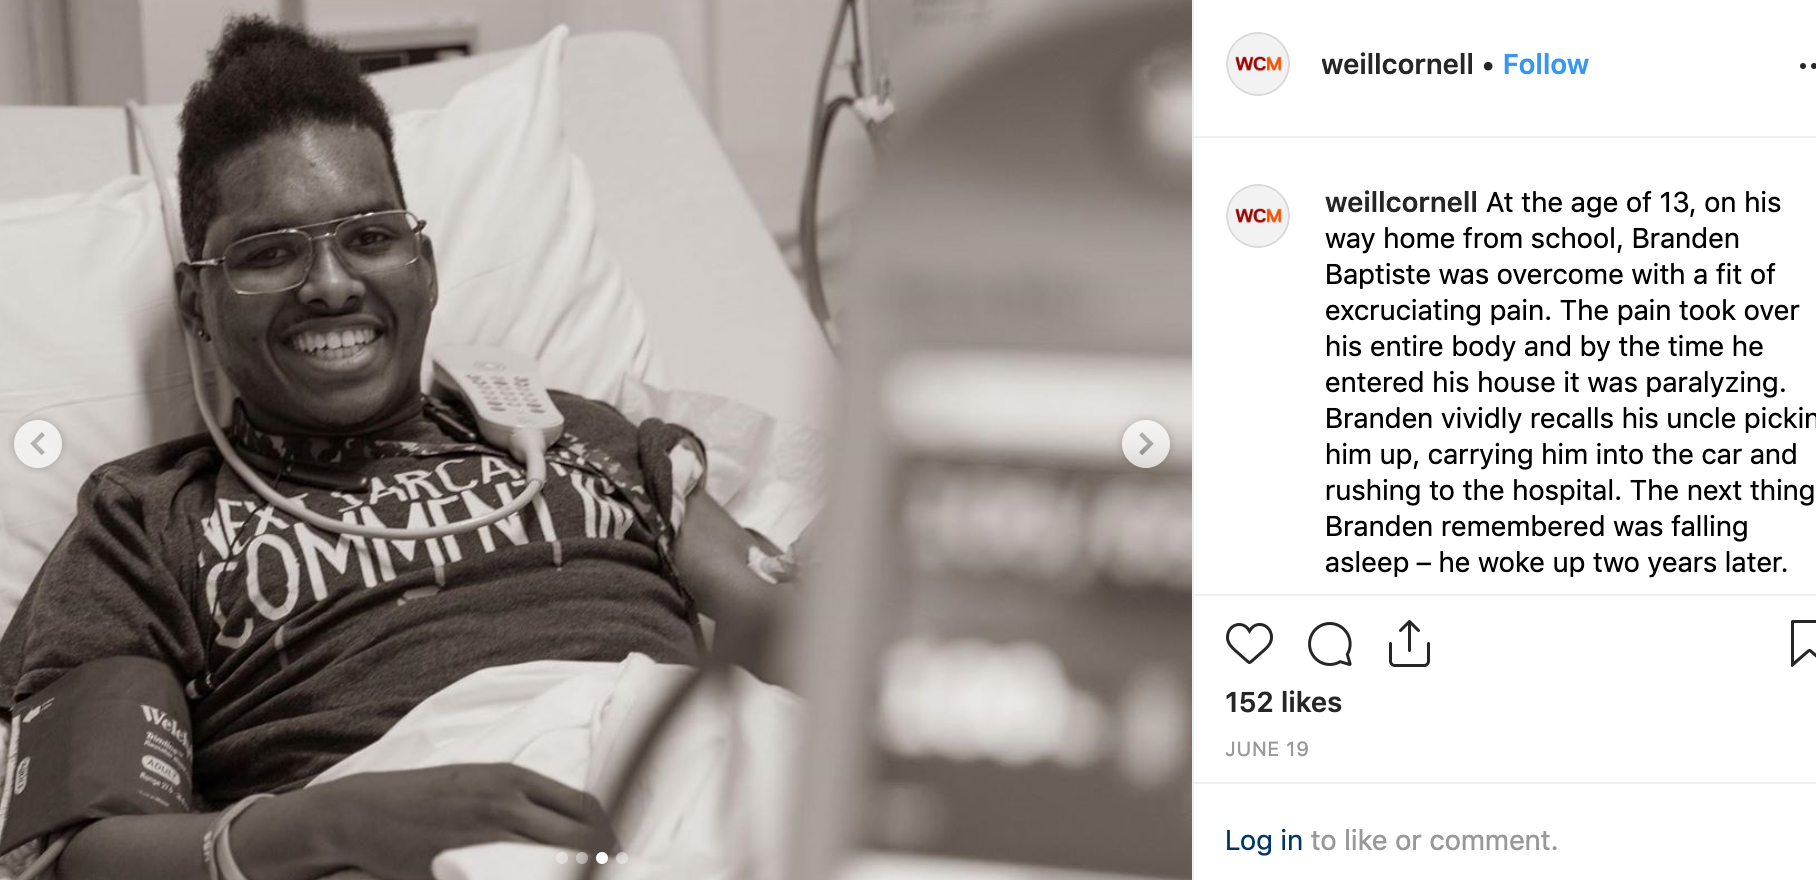The image size is (1816, 880).
Task: Click the hospital patient photo
Action: [x=596, y=440]
